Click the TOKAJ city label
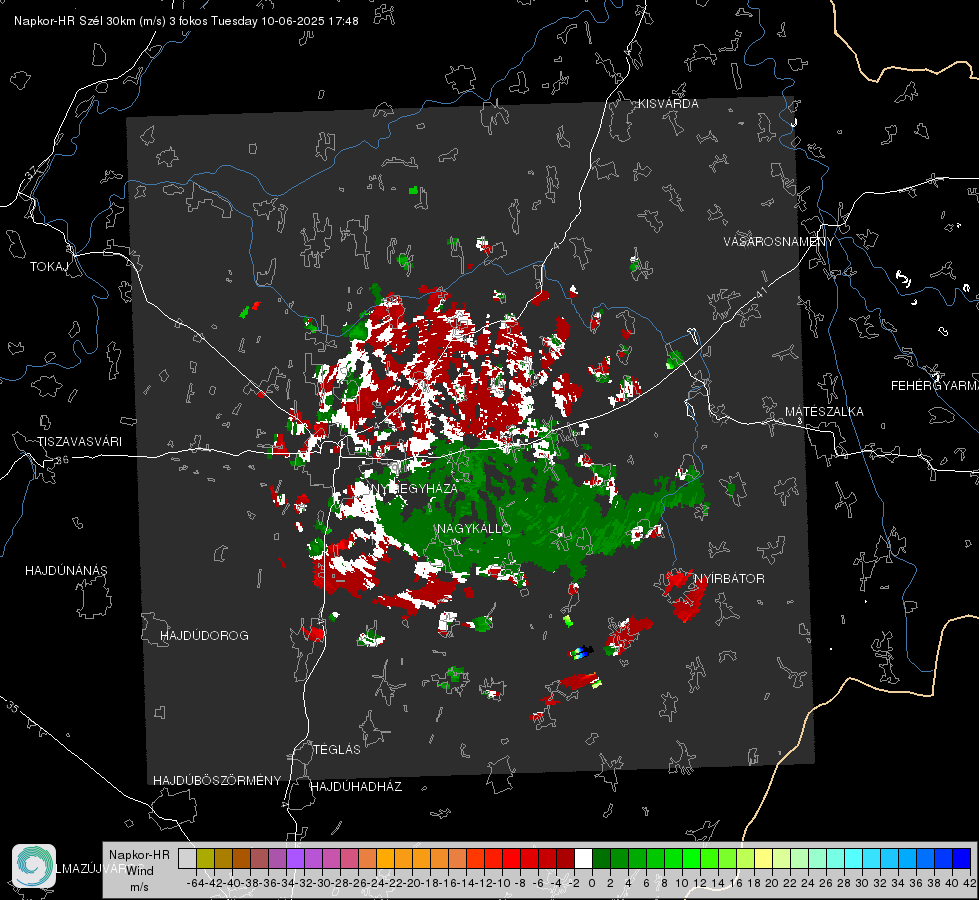This screenshot has height=900, width=979. 49,267
